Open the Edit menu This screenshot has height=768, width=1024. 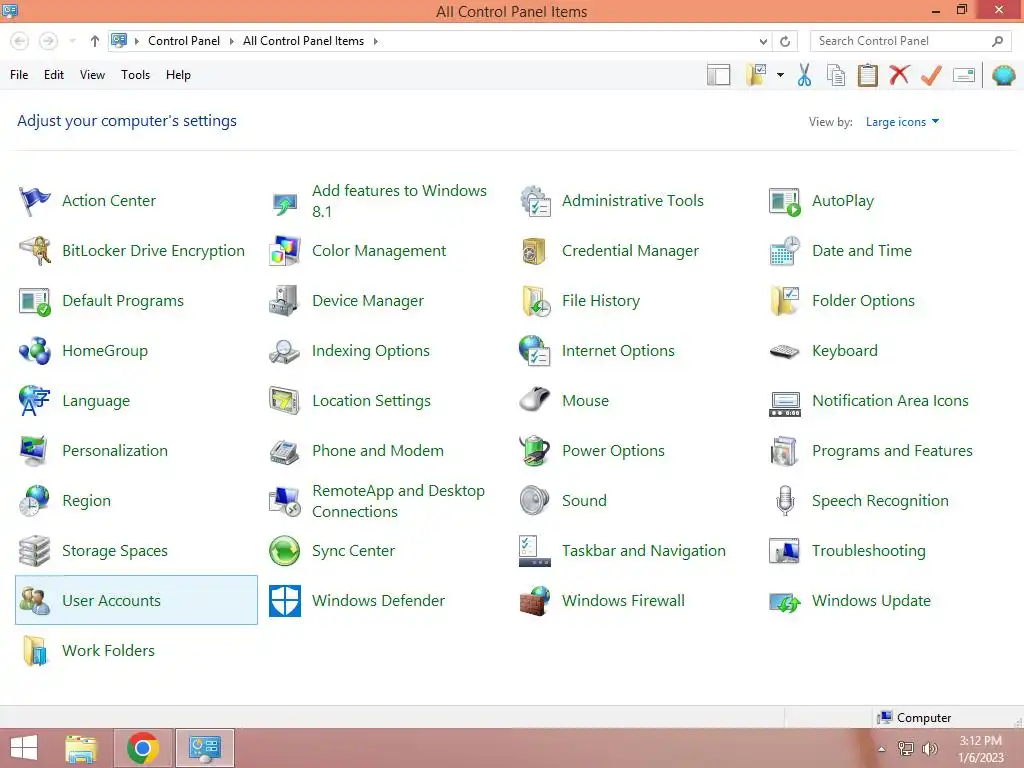(54, 75)
